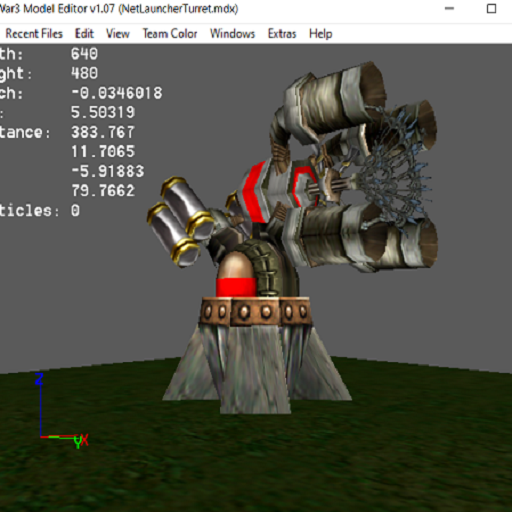512x512 pixels.
Task: Open the View menu
Action: [118, 34]
